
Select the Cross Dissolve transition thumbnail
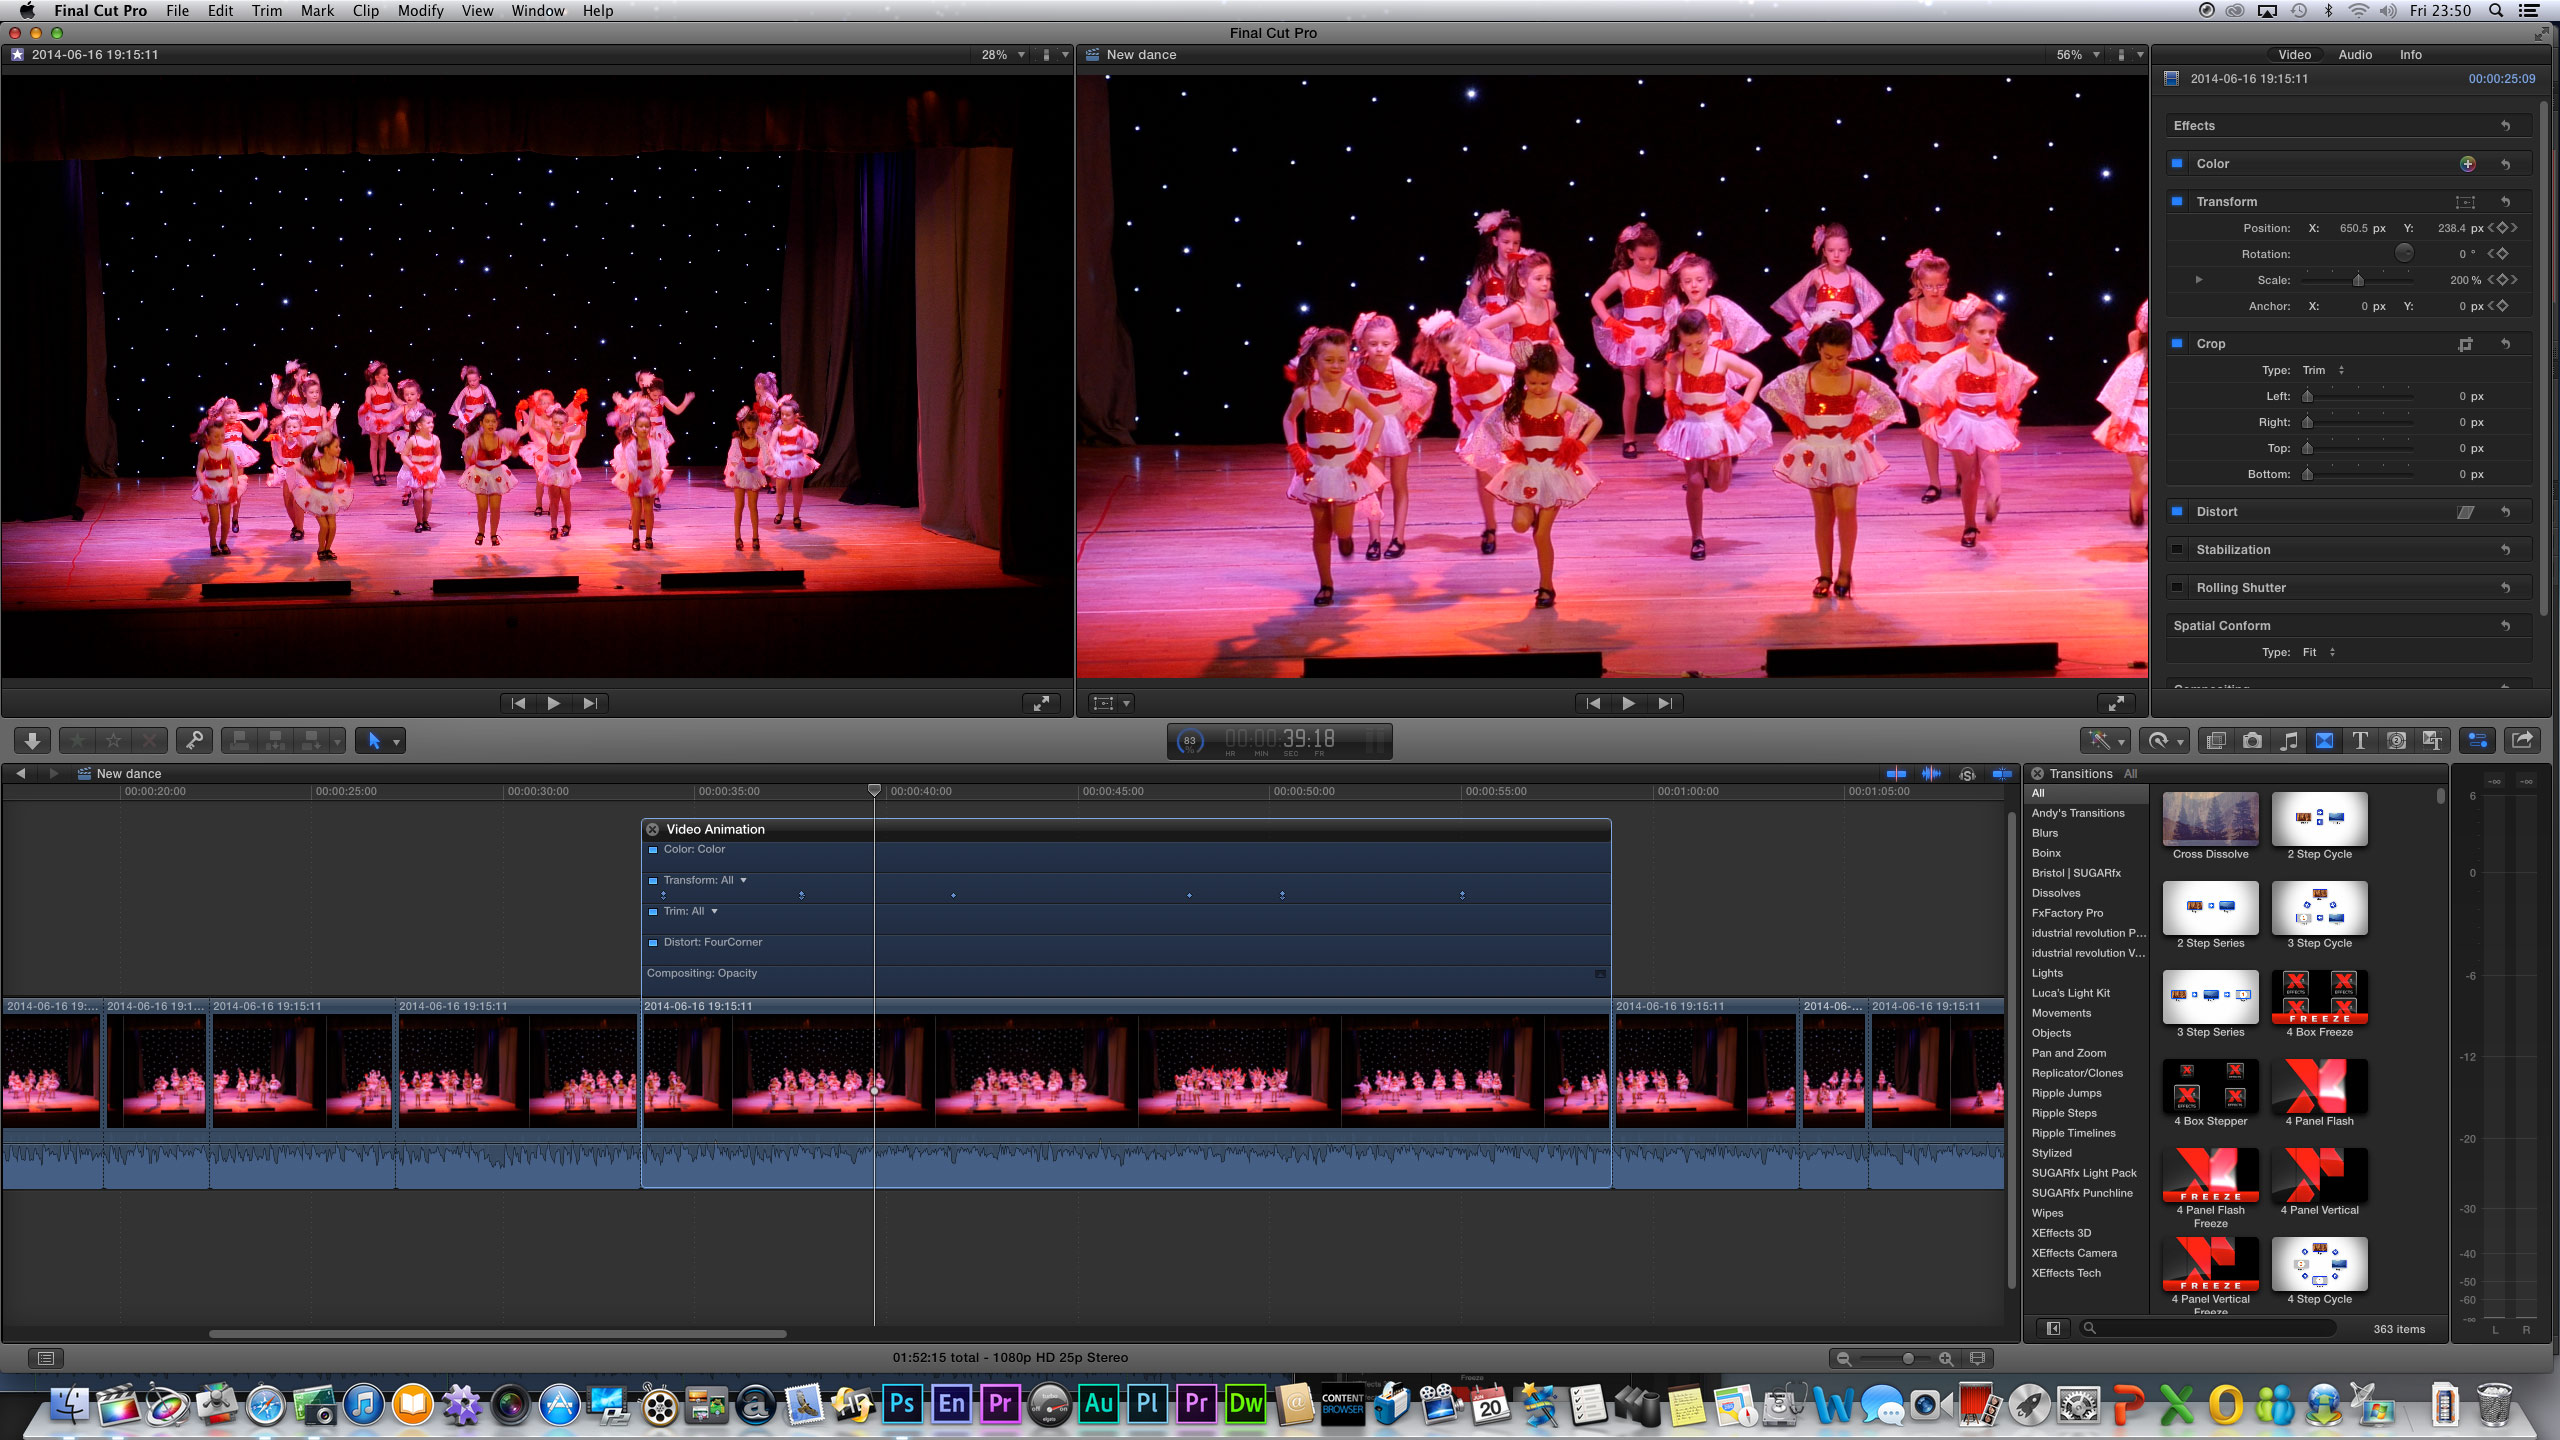point(2210,820)
